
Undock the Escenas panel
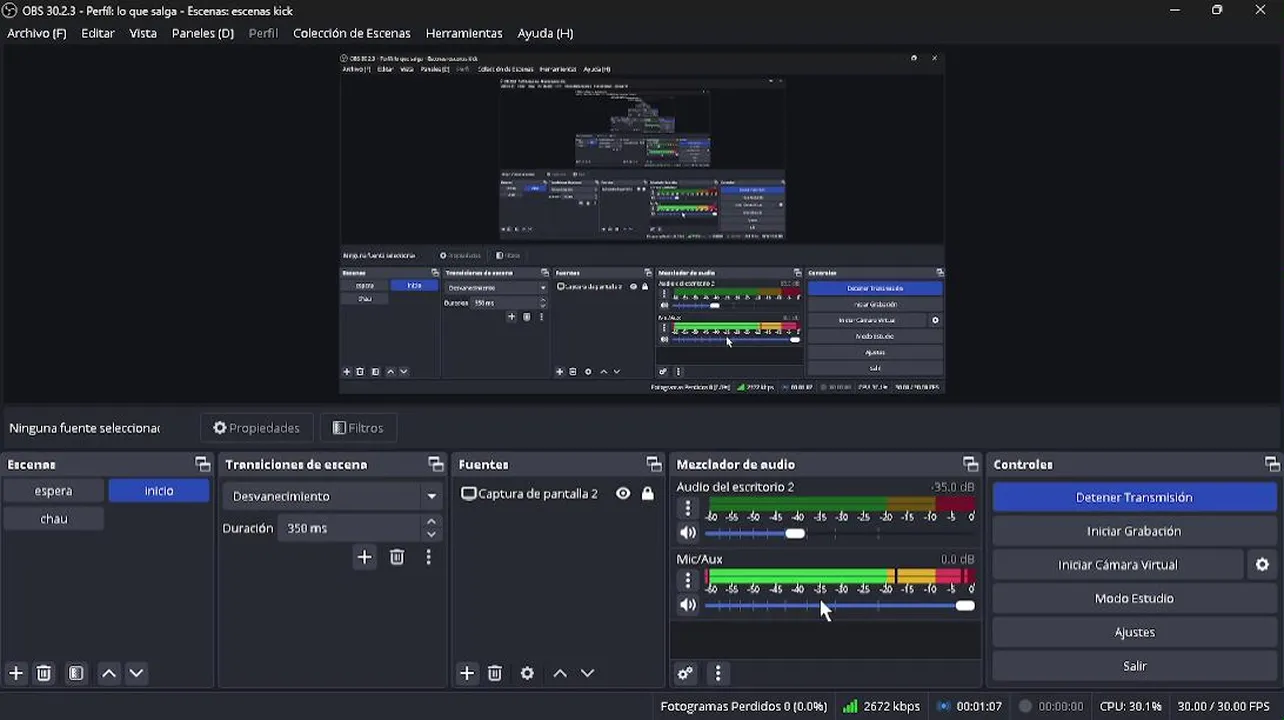(x=202, y=464)
